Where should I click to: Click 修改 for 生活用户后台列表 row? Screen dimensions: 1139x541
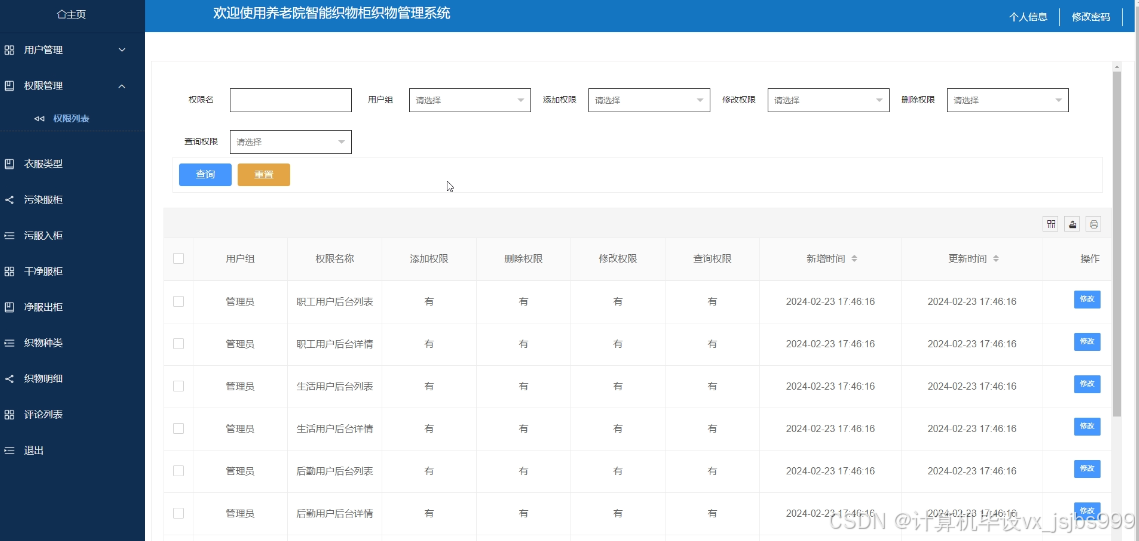[x=1087, y=384]
